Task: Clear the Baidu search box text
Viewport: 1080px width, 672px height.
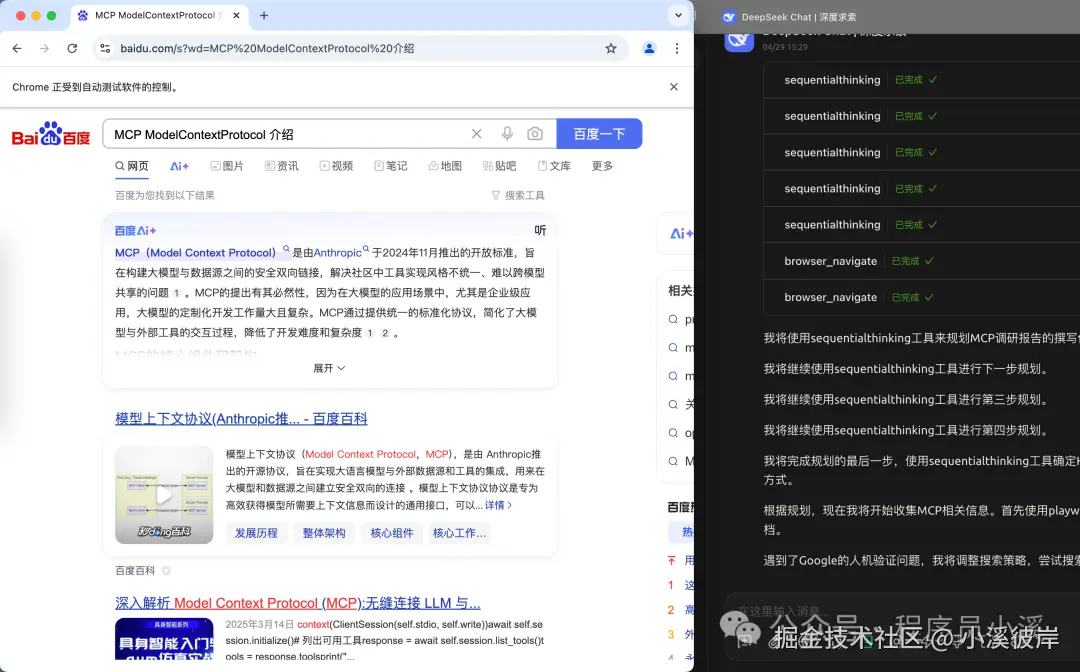Action: 477,134
